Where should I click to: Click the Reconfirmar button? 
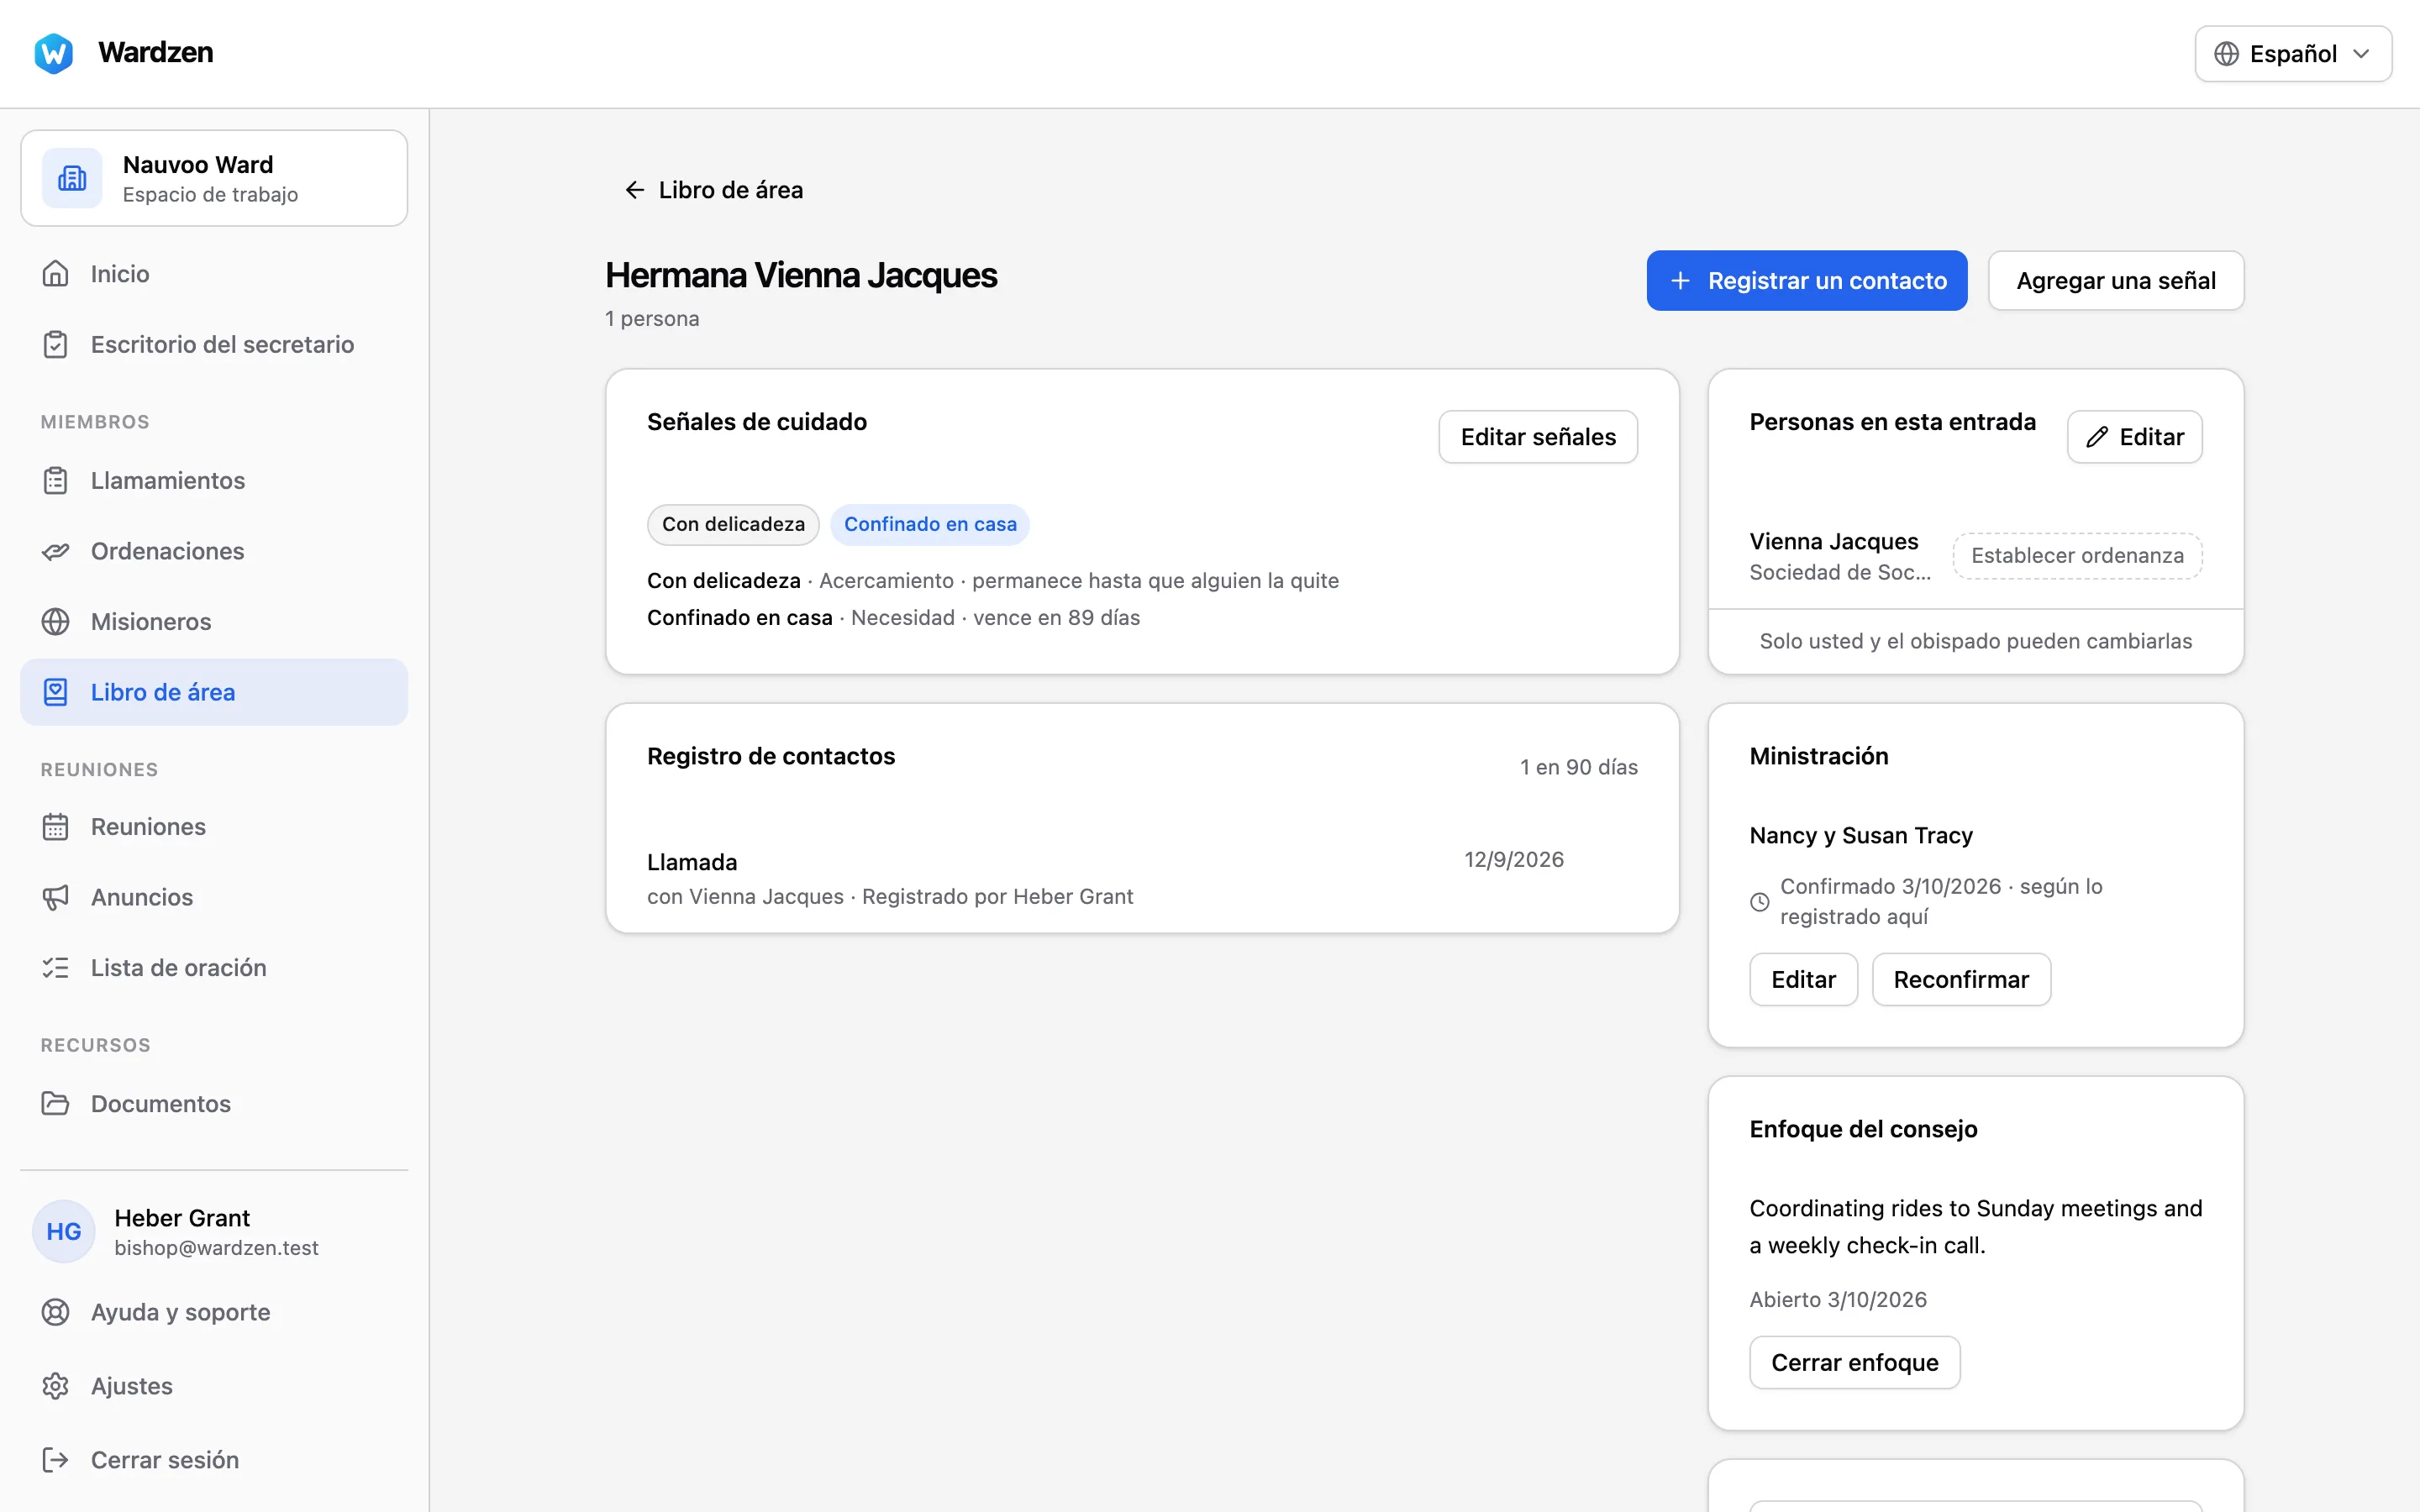pos(1961,979)
